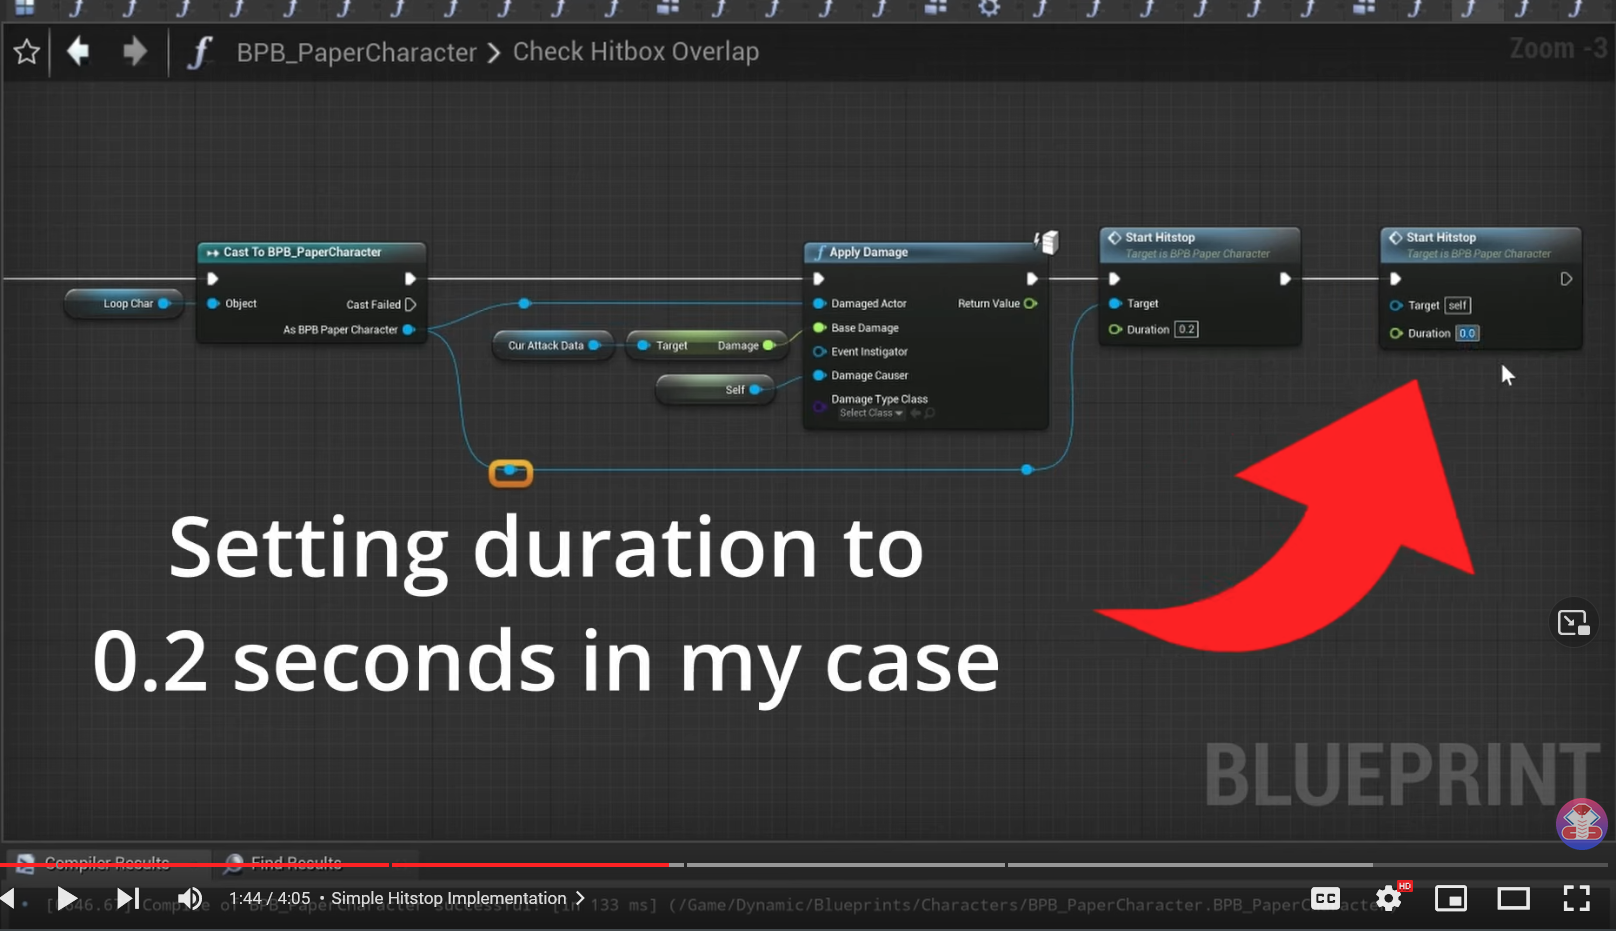Screen dimensions: 1616x931
Task: Open the Select Class dropdown on Apply Damage
Action: (871, 413)
